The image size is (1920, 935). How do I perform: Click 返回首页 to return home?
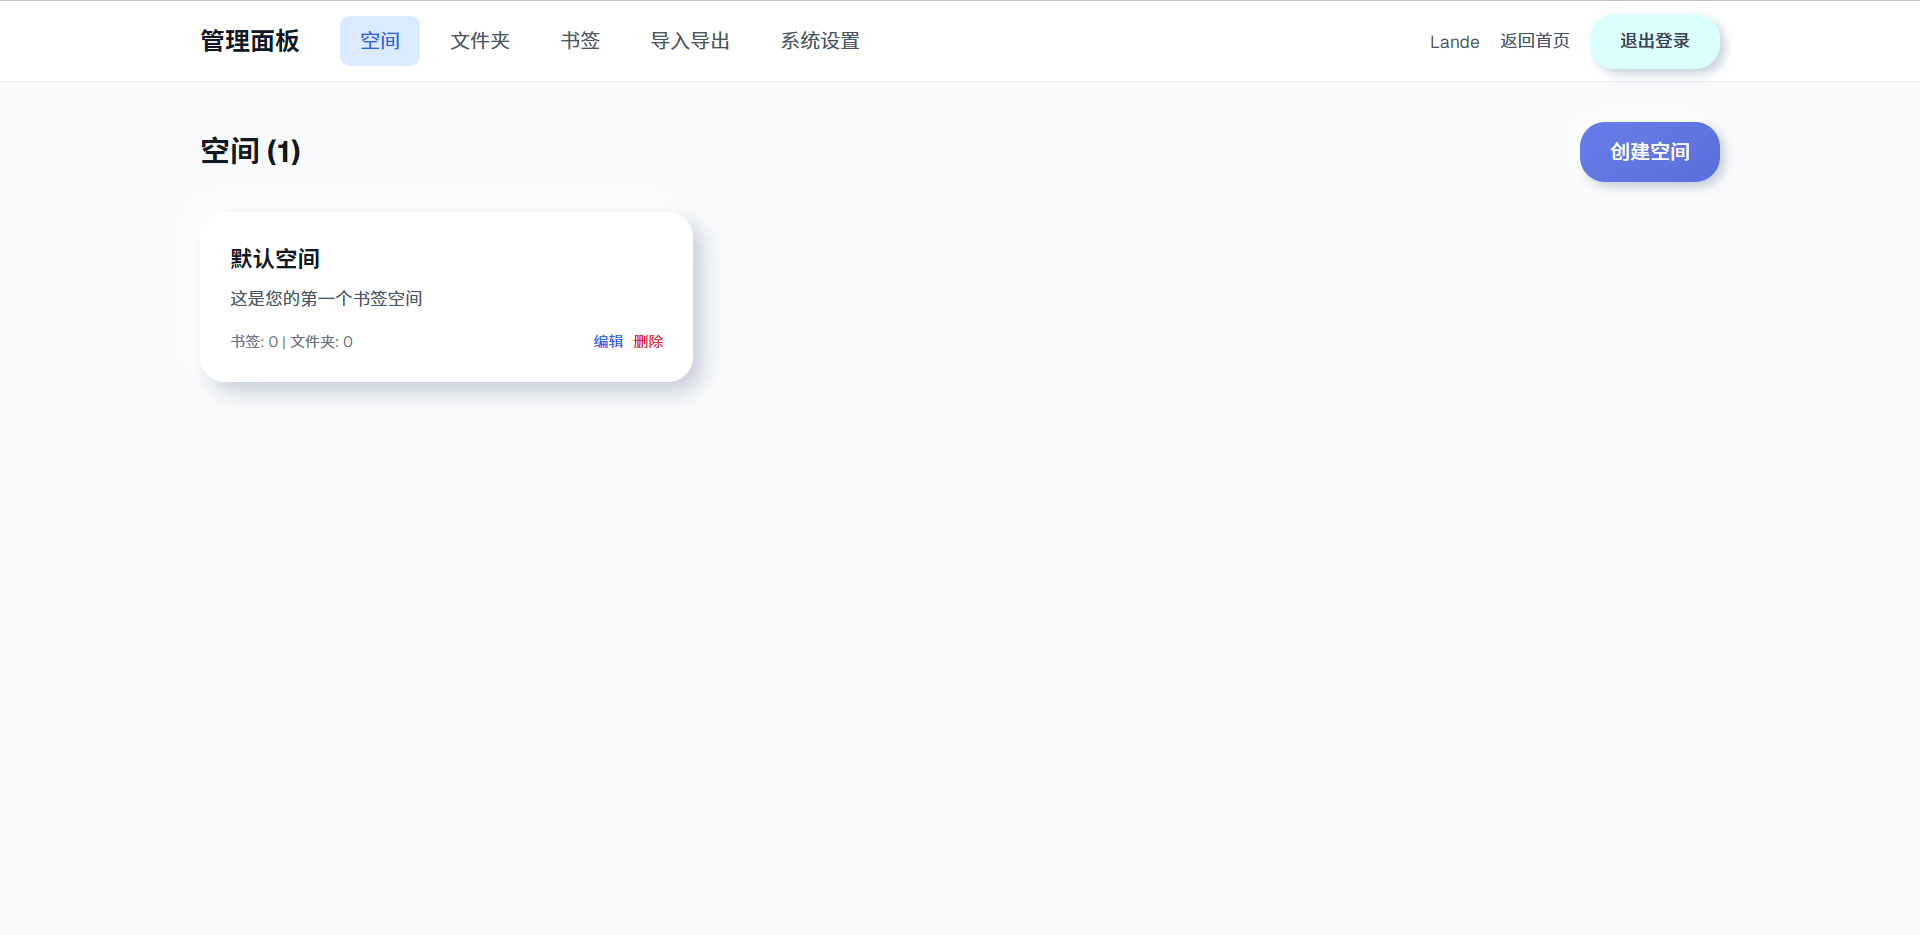[1535, 41]
